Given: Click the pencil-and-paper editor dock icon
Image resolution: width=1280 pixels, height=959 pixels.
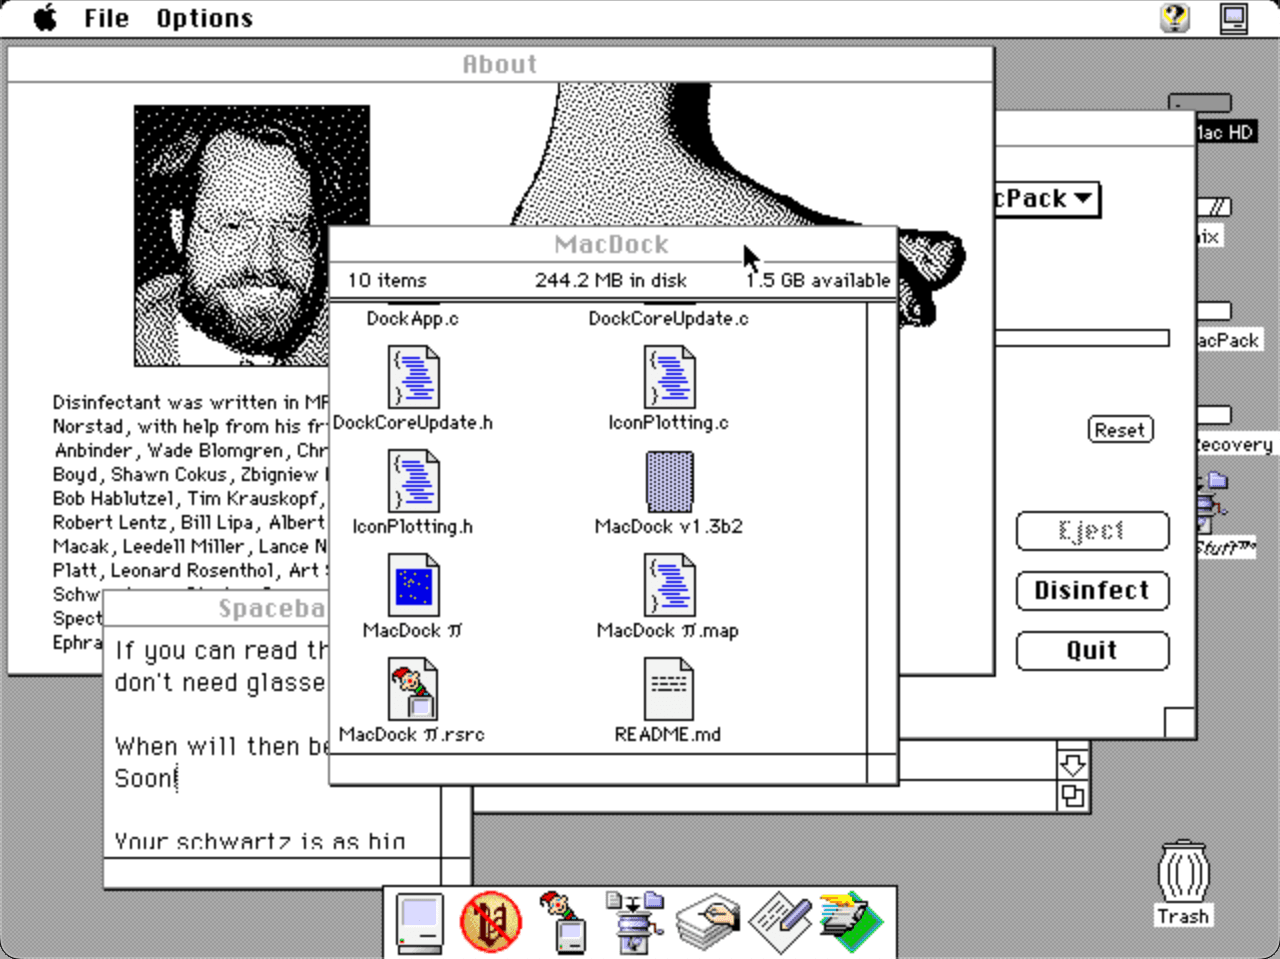Looking at the screenshot, I should click(779, 922).
